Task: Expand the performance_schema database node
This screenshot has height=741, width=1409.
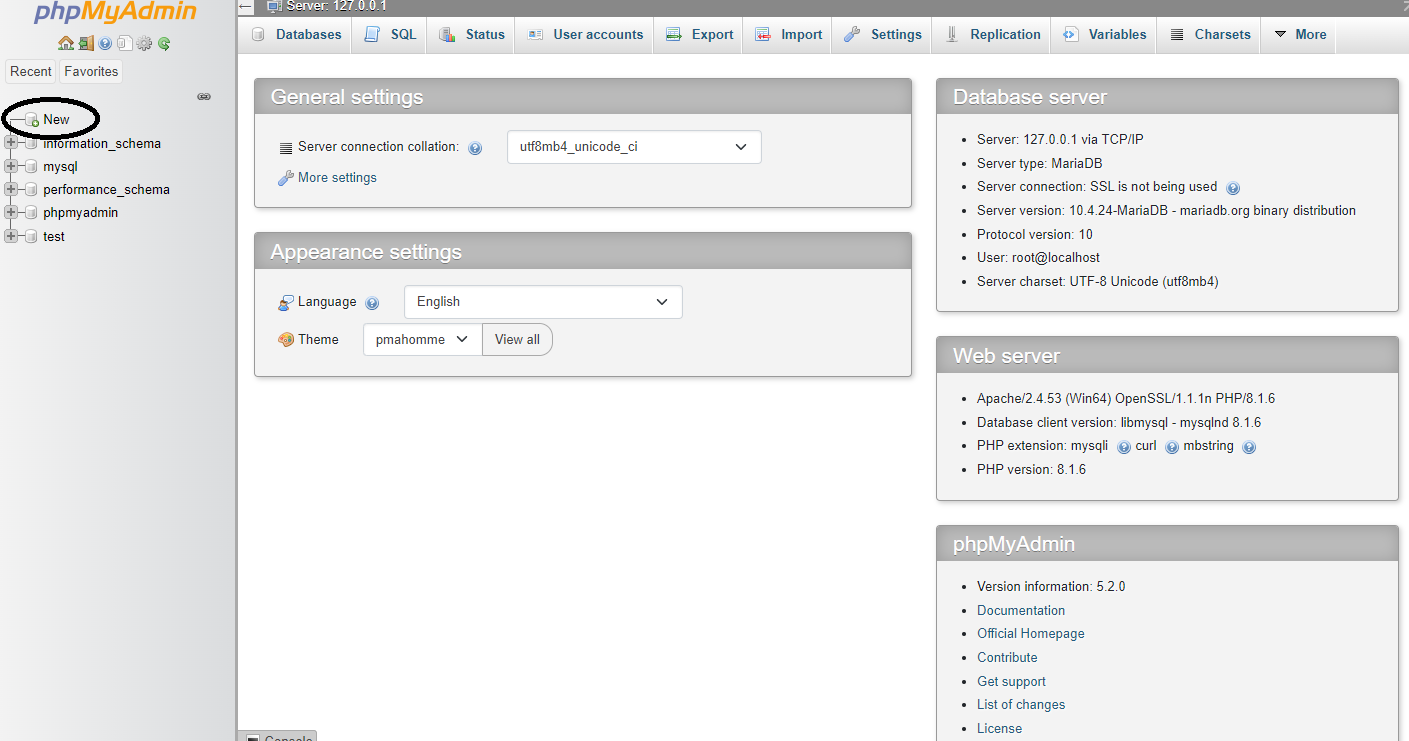Action: pyautogui.click(x=11, y=189)
